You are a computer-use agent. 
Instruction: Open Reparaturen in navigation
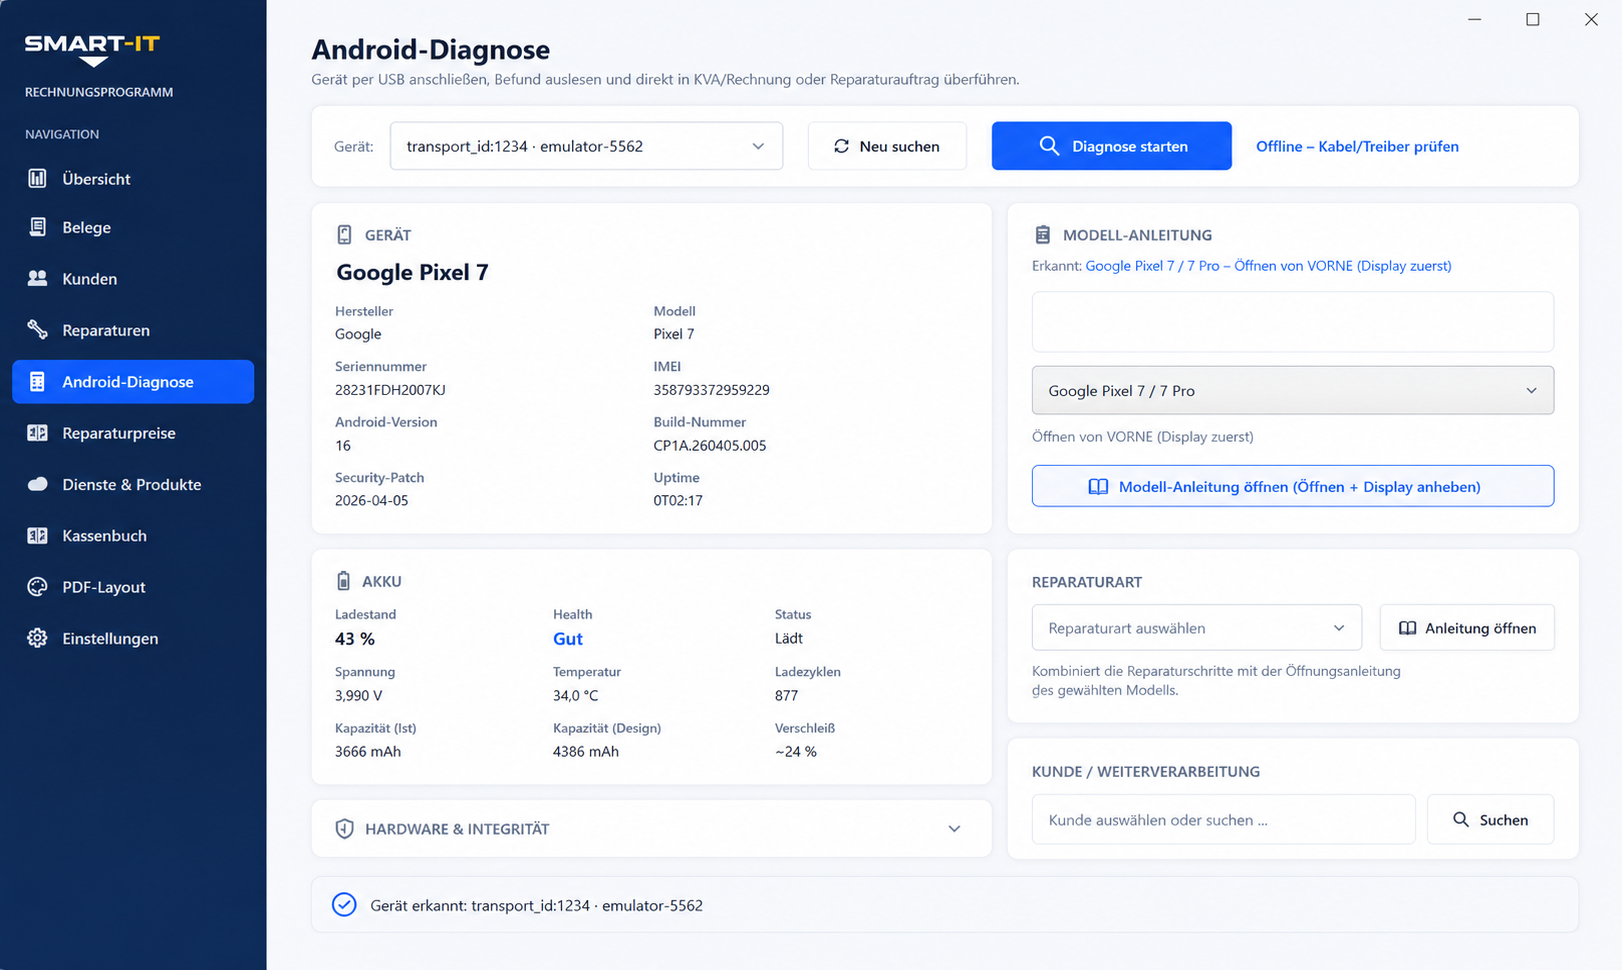(x=133, y=329)
